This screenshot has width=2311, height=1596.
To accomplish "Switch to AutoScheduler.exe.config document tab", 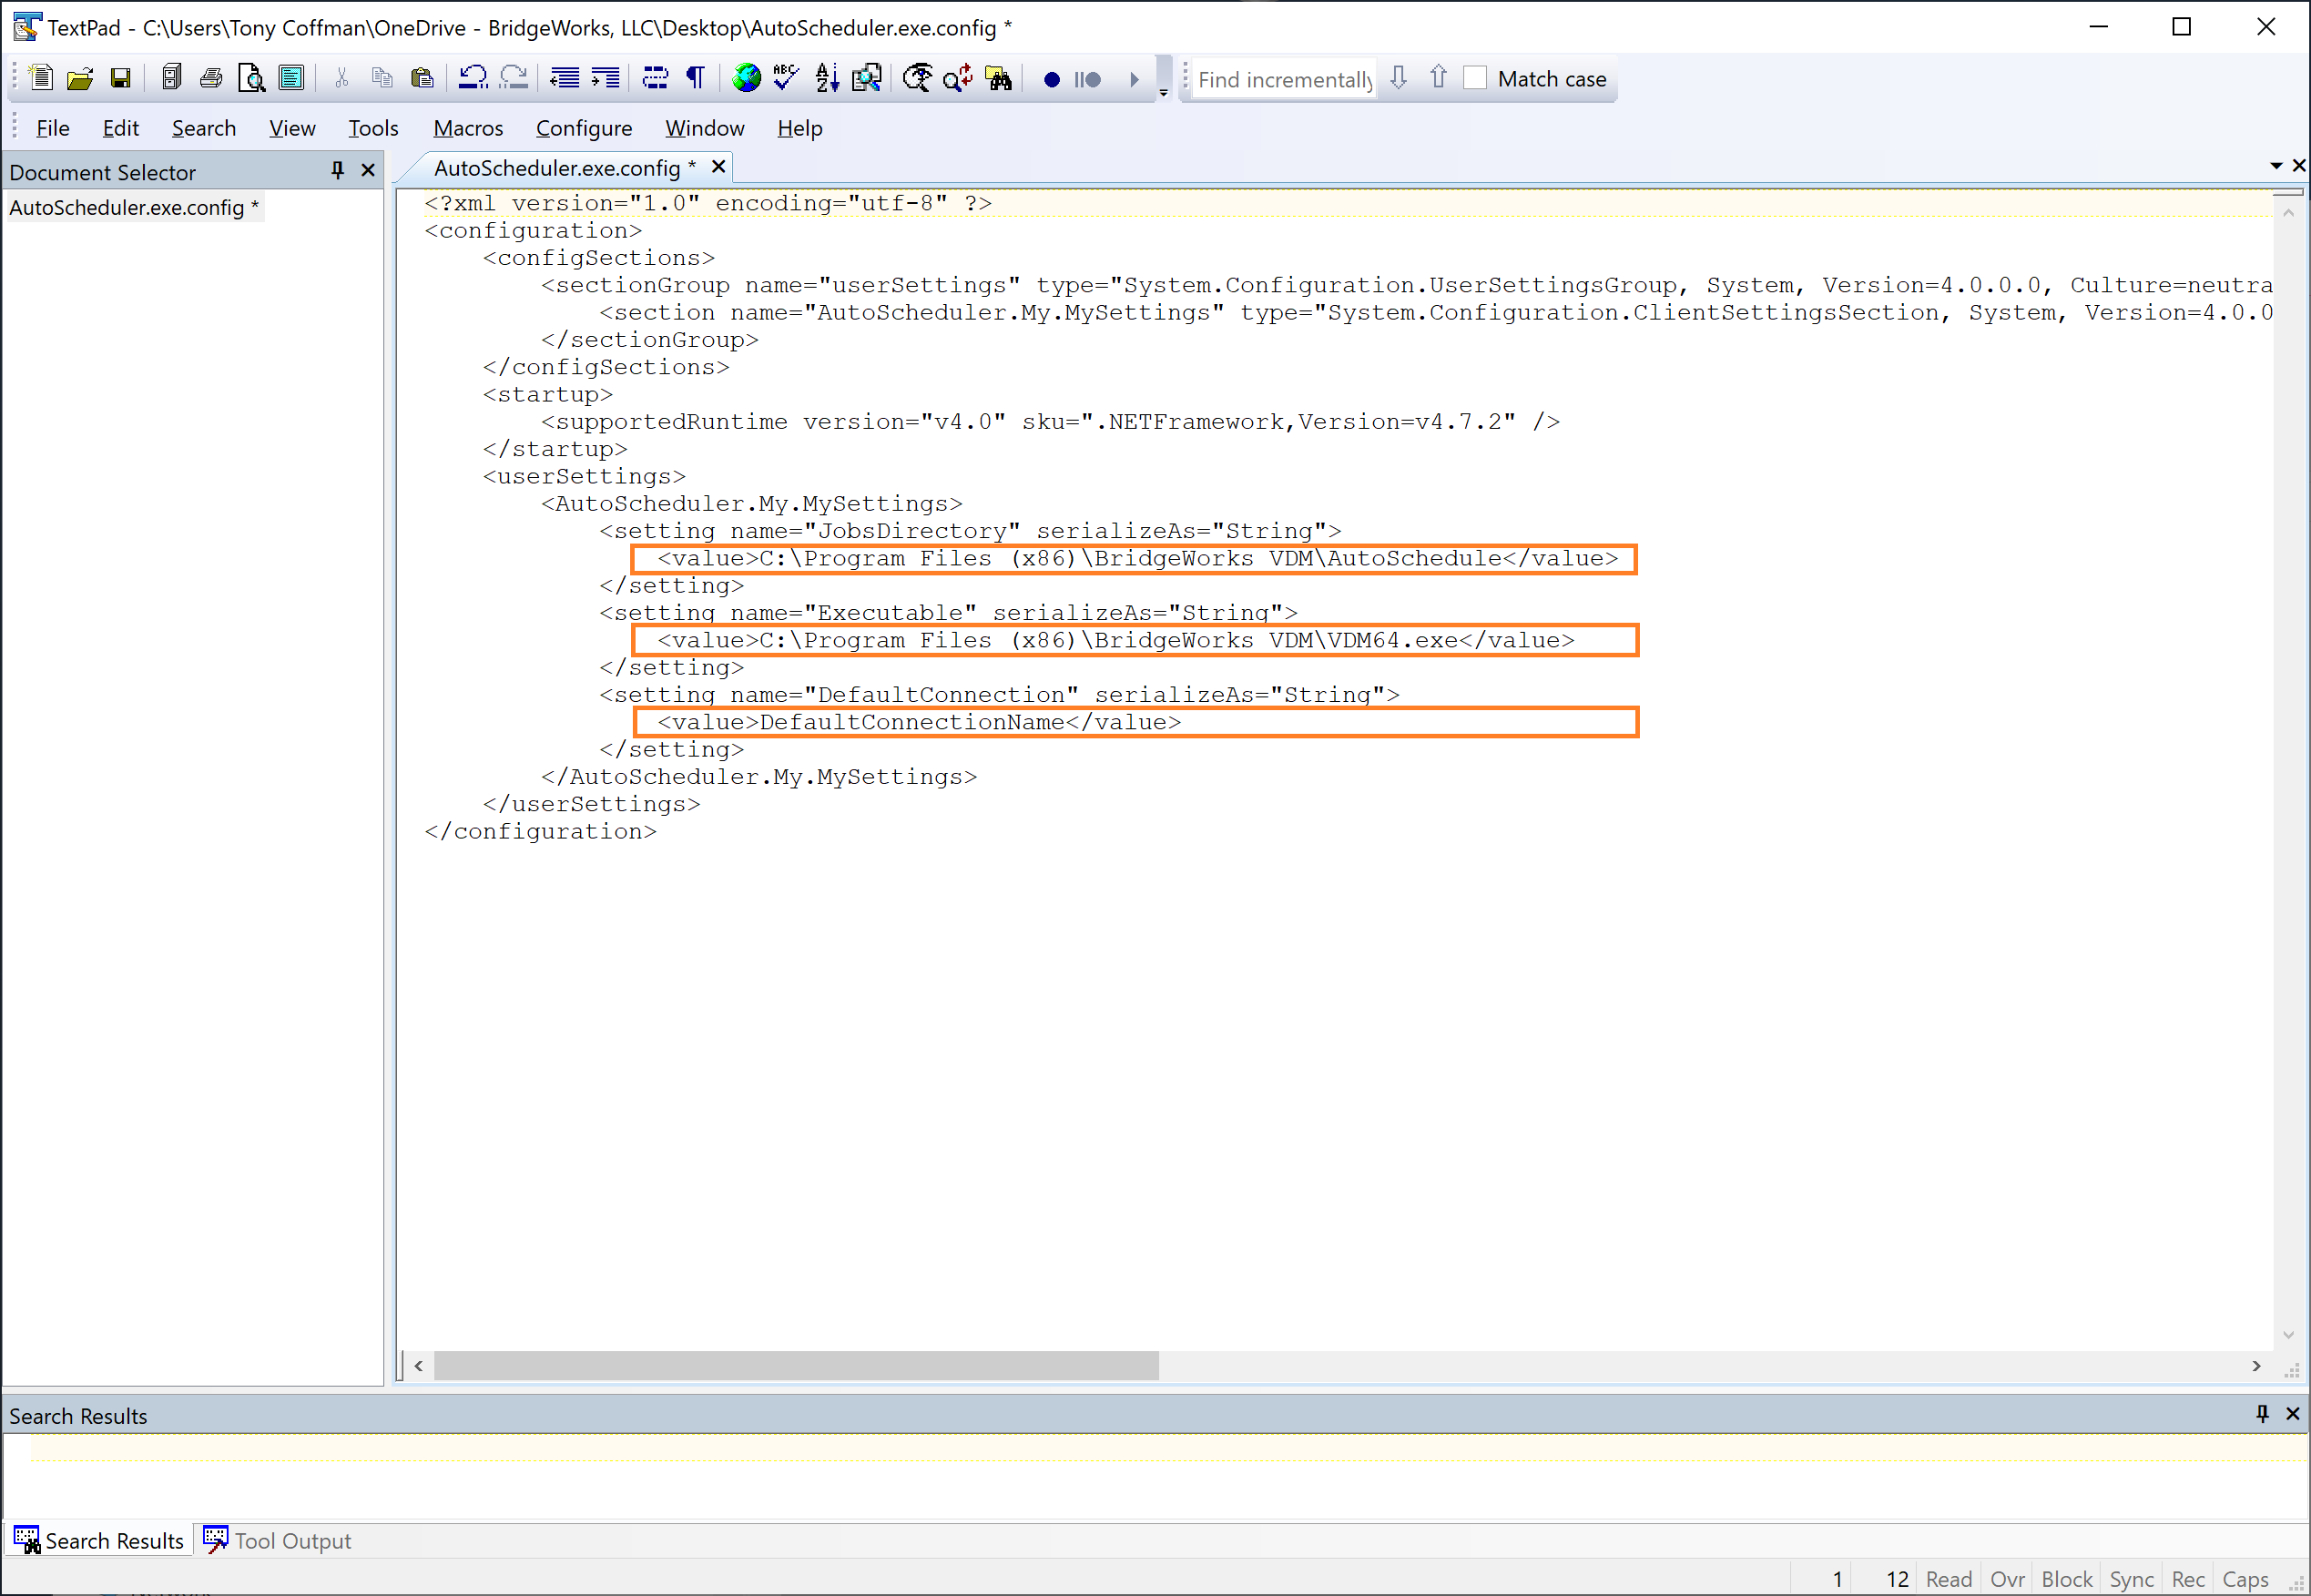I will click(564, 168).
